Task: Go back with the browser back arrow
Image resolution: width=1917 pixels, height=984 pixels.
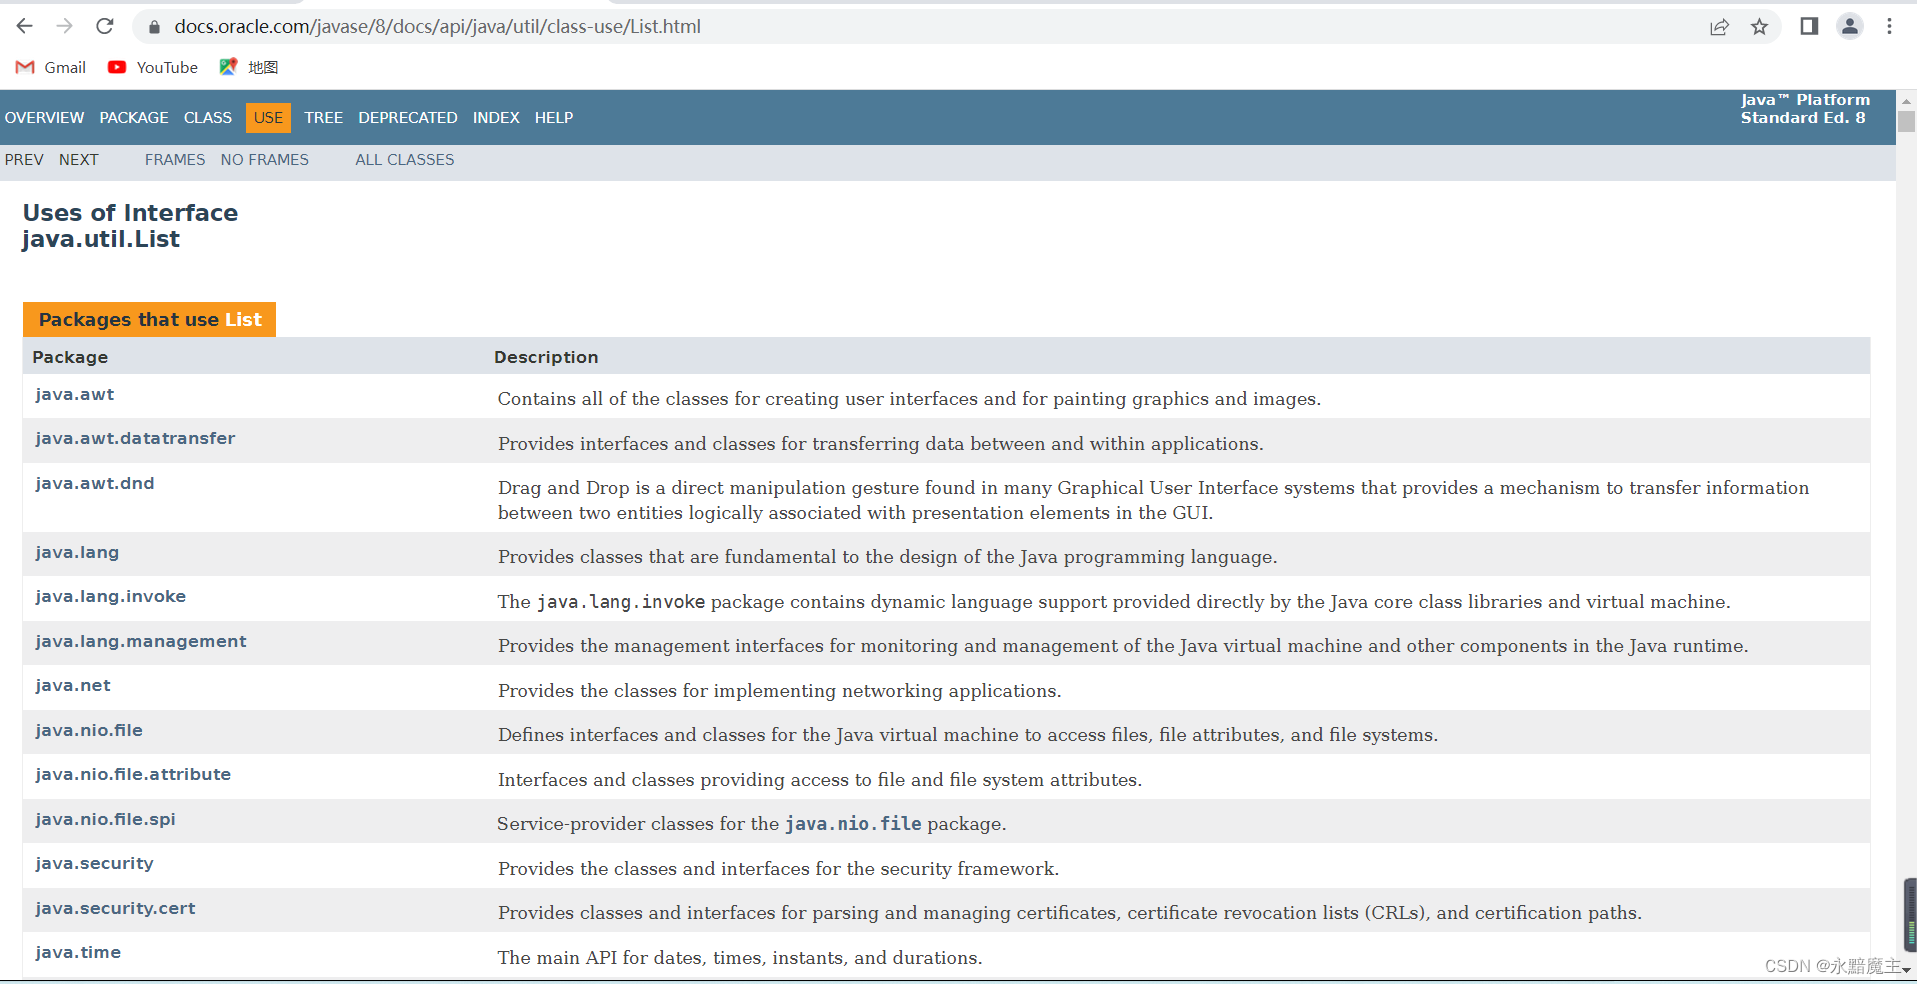Action: click(x=25, y=26)
